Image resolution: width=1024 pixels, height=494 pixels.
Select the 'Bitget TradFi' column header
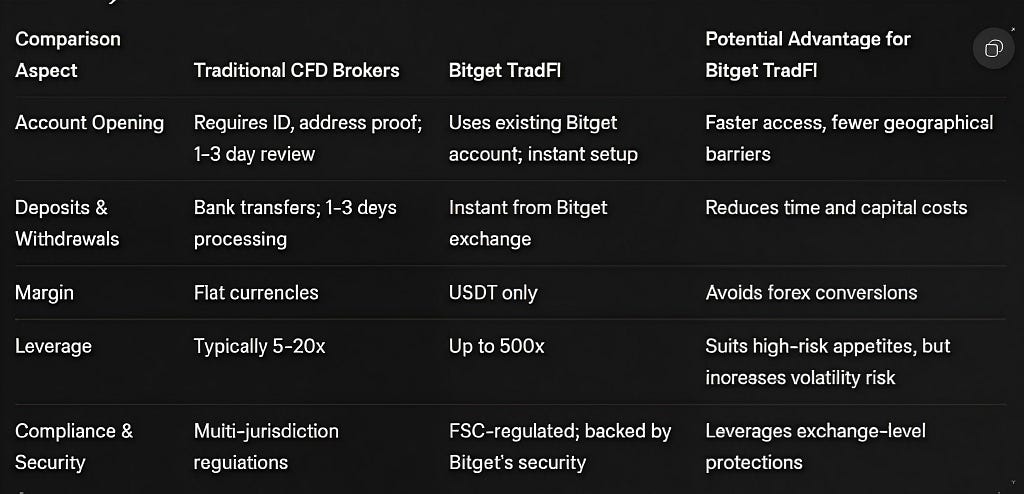(x=505, y=71)
